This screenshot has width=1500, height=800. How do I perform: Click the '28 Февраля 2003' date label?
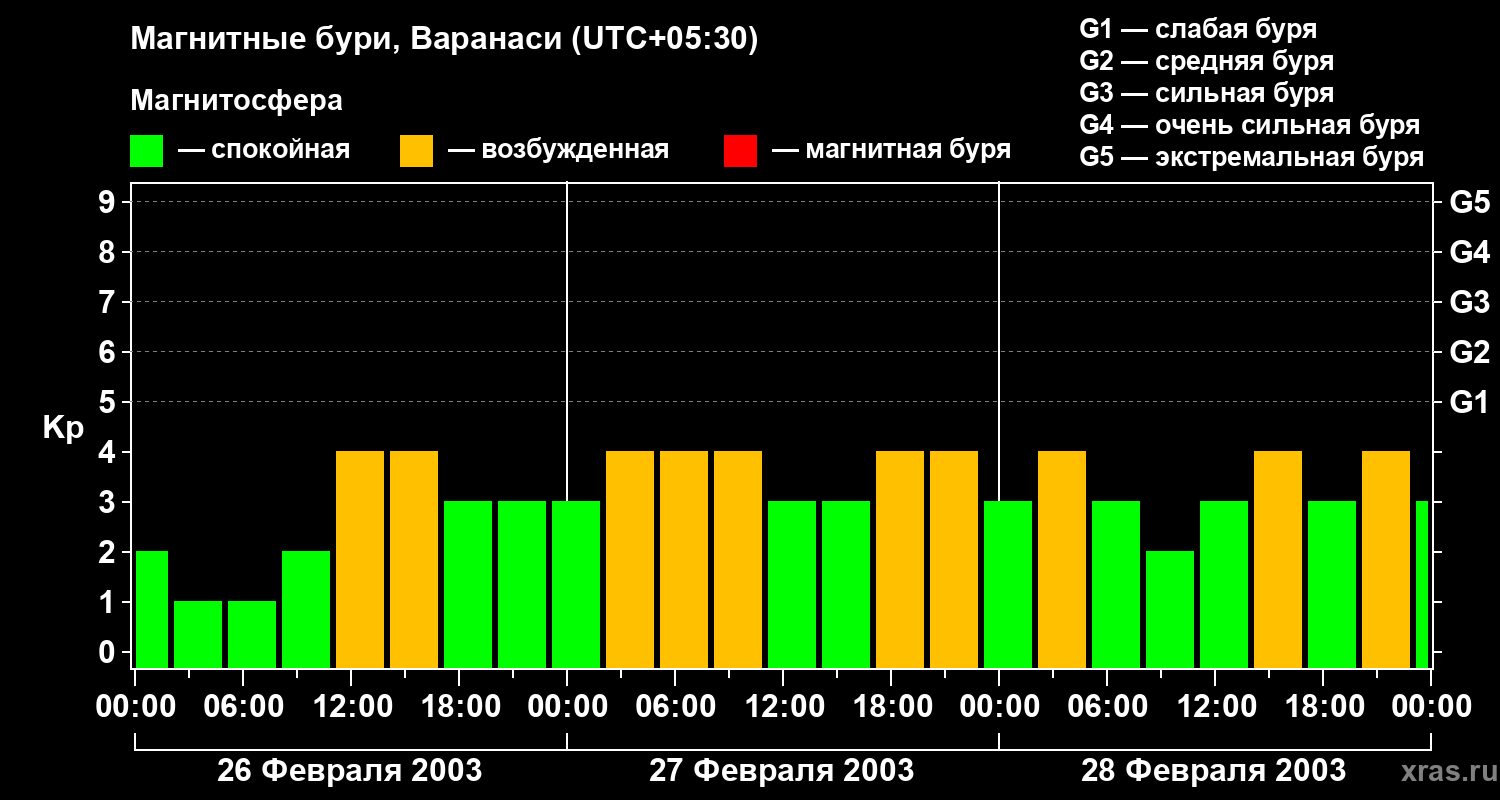click(x=1214, y=771)
